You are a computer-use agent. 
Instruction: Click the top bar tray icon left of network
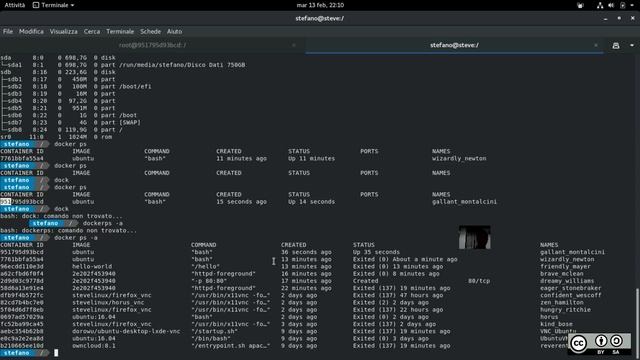tap(580, 5)
